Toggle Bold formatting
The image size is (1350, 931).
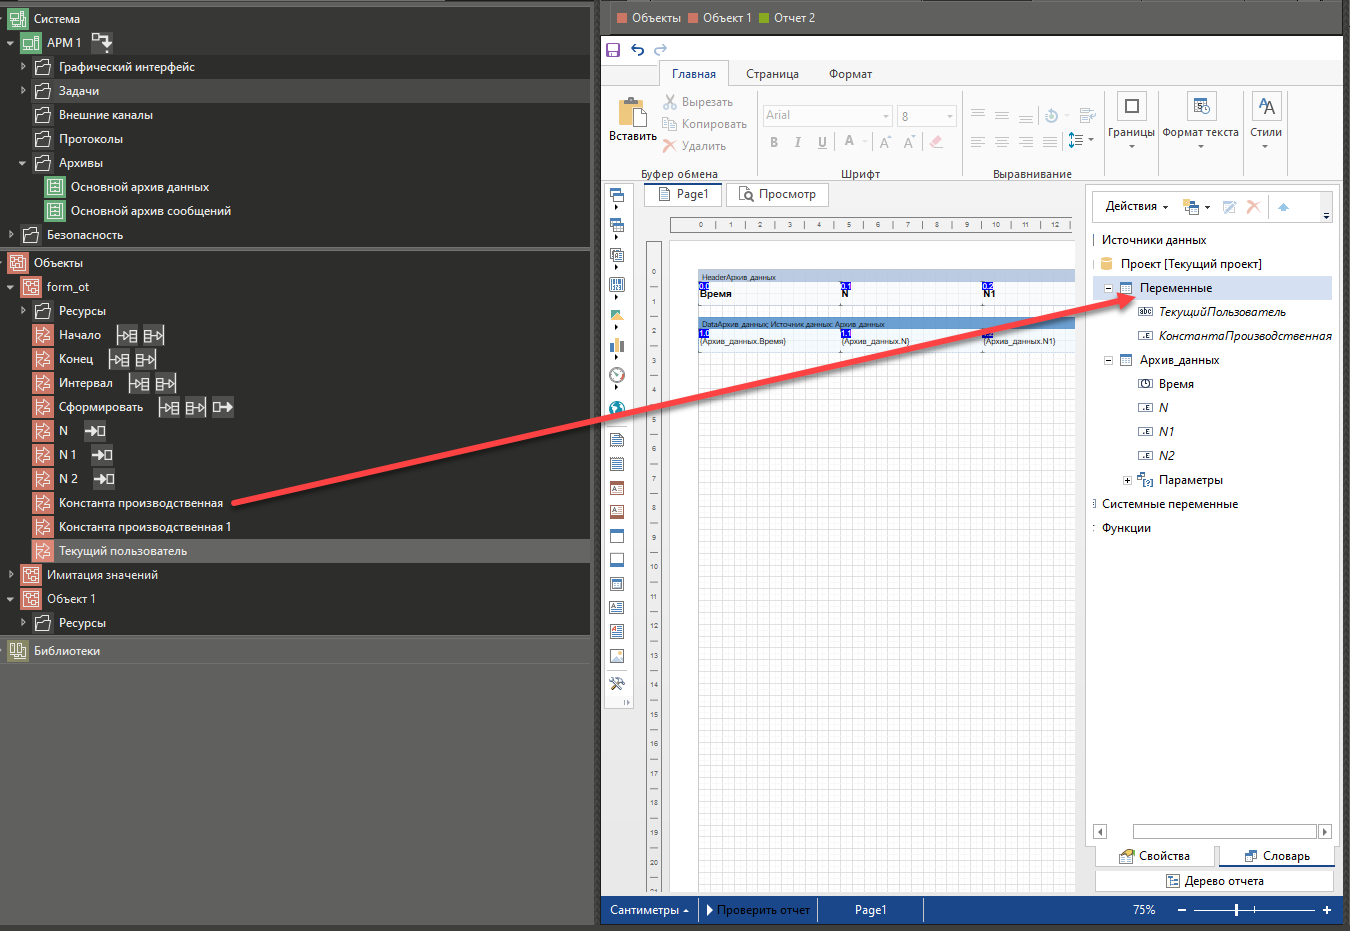[x=774, y=143]
